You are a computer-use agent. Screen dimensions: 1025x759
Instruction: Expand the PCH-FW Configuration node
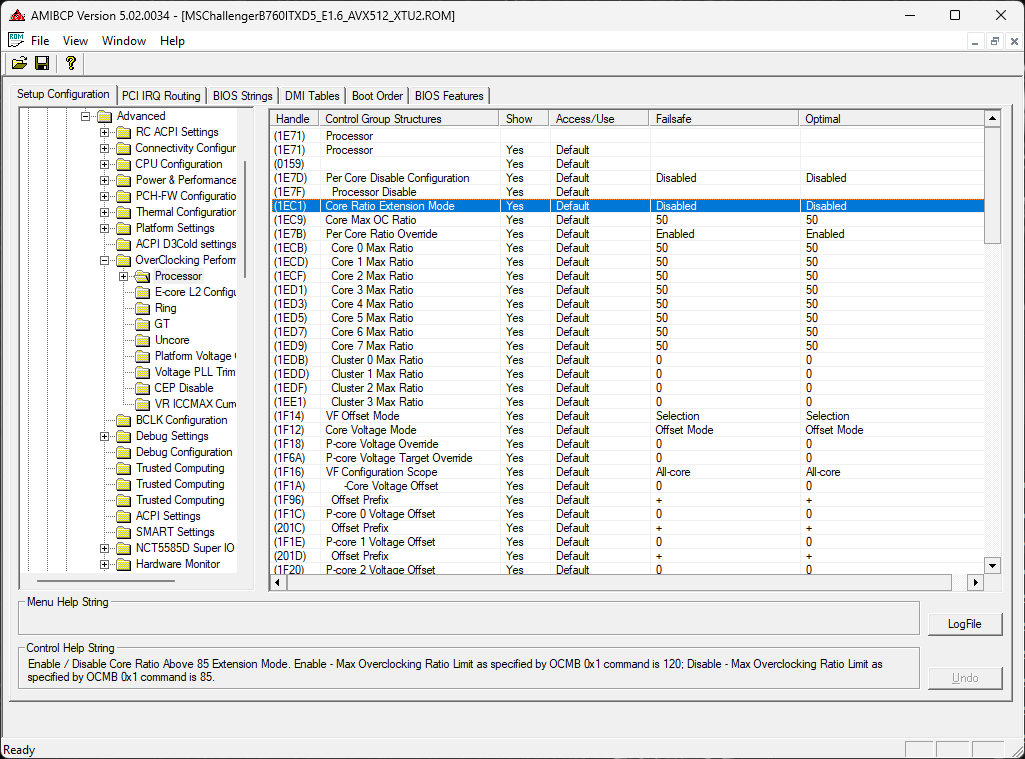pos(104,196)
